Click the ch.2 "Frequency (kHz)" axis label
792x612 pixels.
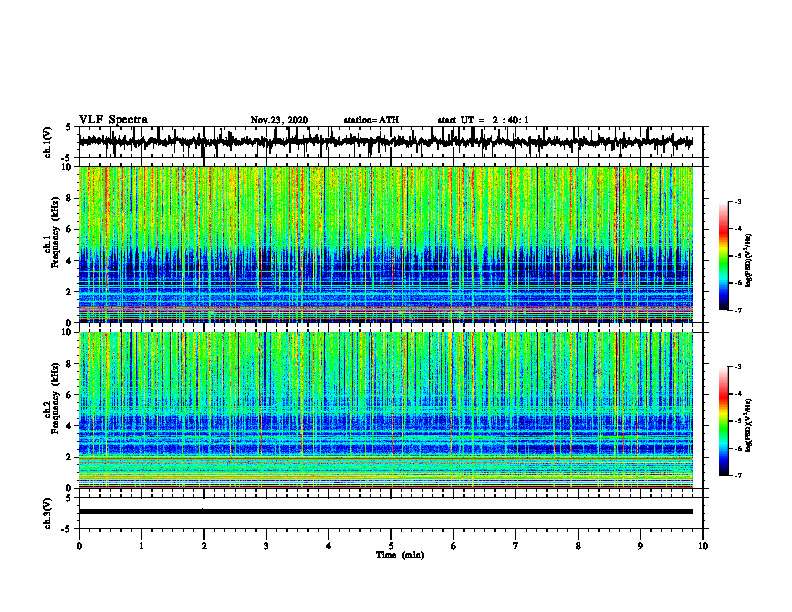55,398
